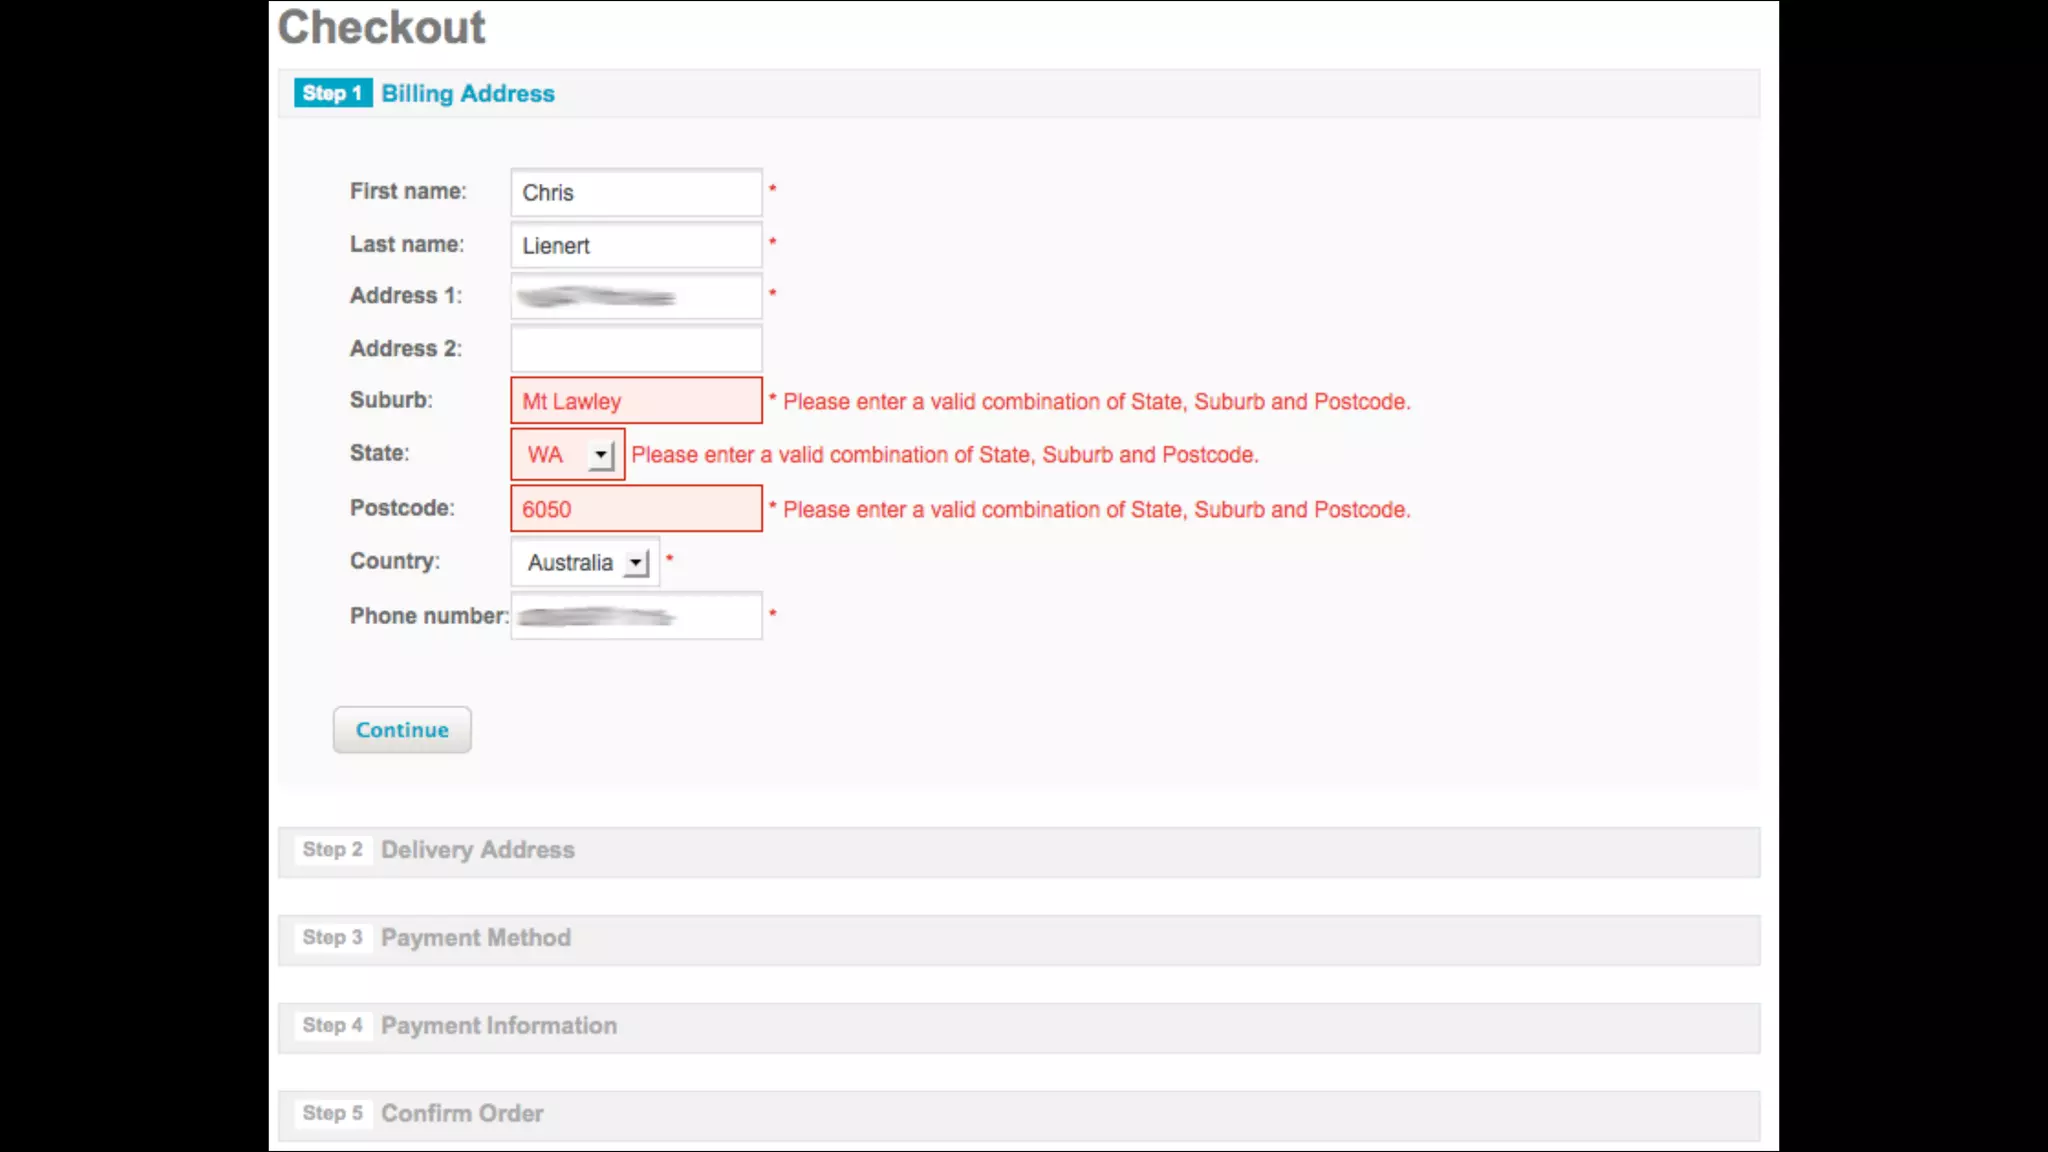Click the State dropdown arrow

600,455
